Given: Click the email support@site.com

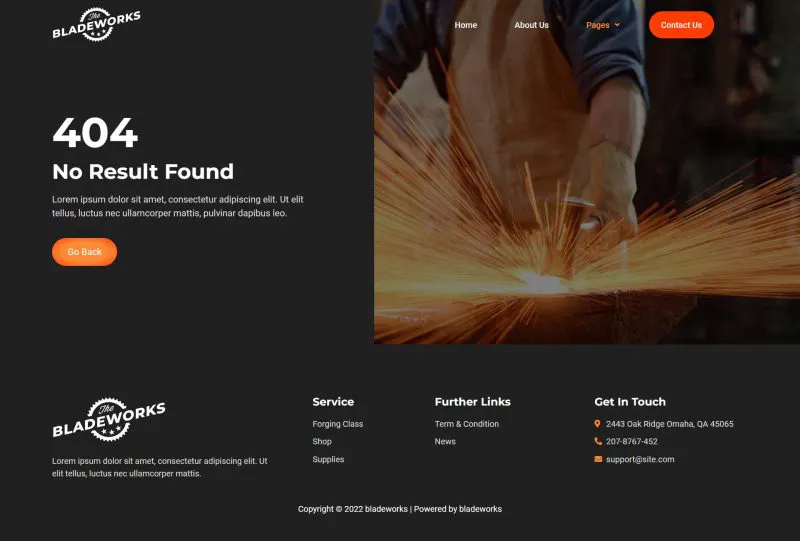Looking at the screenshot, I should pyautogui.click(x=640, y=459).
